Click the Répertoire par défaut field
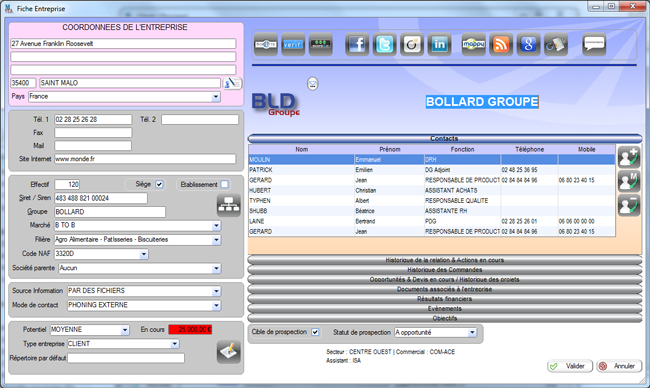The width and height of the screenshot is (650, 388). 126,358
